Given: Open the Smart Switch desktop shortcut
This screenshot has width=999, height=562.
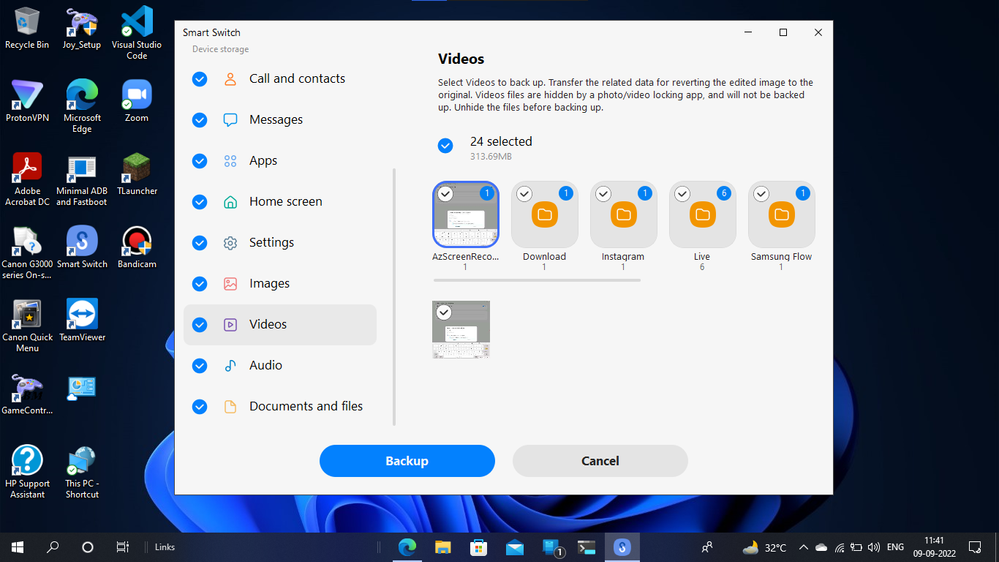Looking at the screenshot, I should point(82,247).
